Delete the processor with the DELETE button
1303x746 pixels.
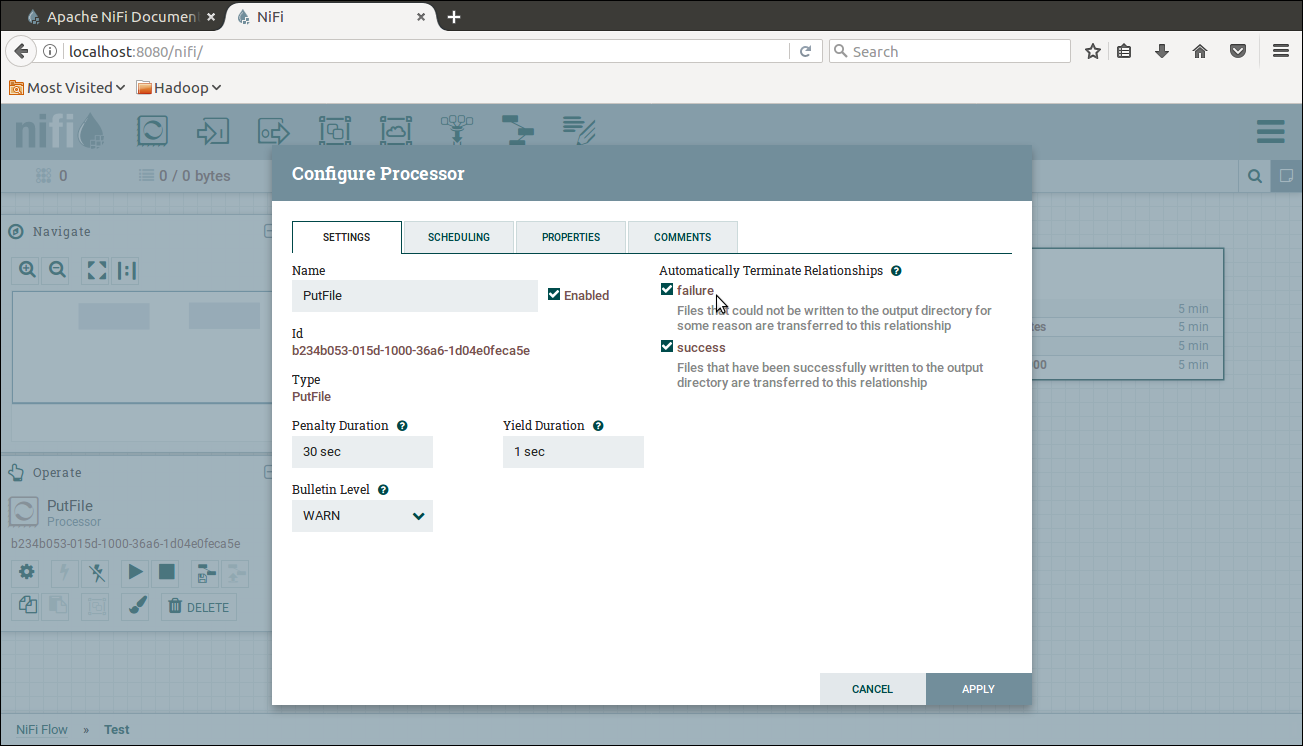coord(198,606)
